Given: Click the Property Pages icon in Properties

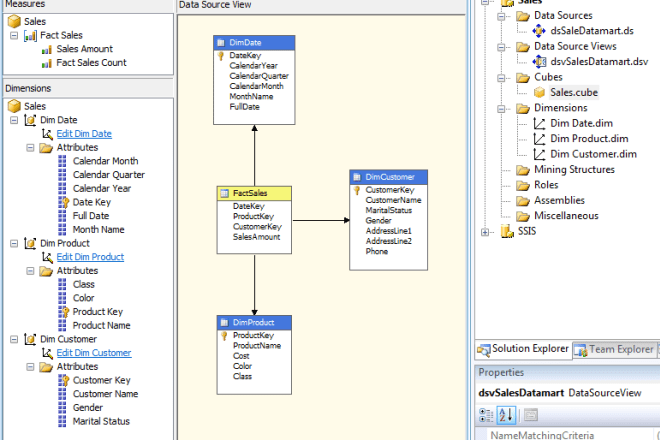Looking at the screenshot, I should [x=531, y=415].
